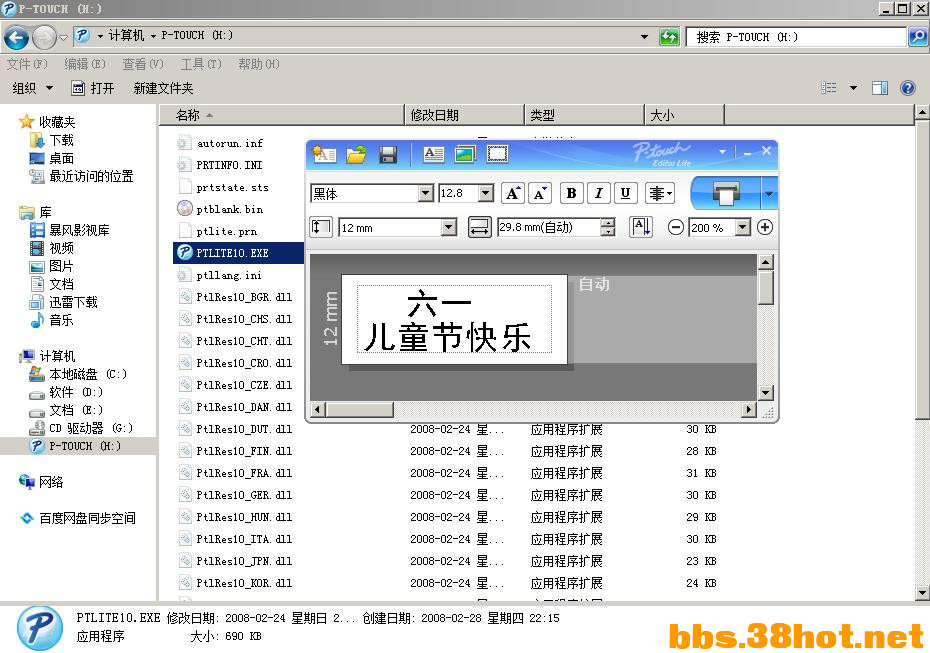This screenshot has width=930, height=653.
Task: Open the 12 mm tape width dropdown
Action: coord(449,228)
